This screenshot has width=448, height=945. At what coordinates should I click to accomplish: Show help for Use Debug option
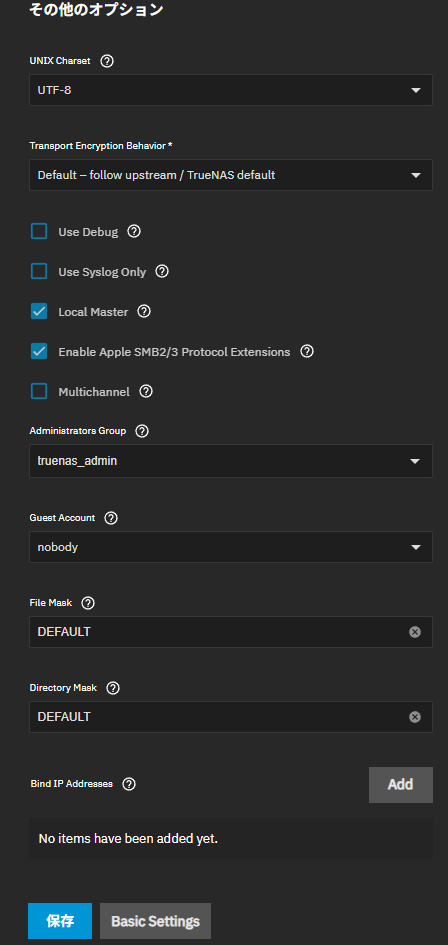coord(134,231)
